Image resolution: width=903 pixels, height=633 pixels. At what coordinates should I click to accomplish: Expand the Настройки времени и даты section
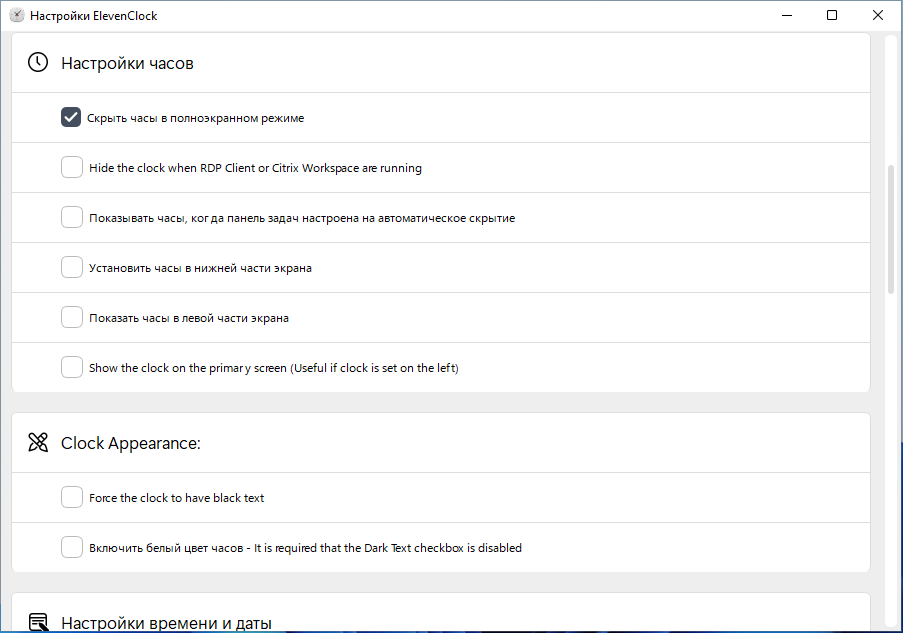pyautogui.click(x=441, y=613)
